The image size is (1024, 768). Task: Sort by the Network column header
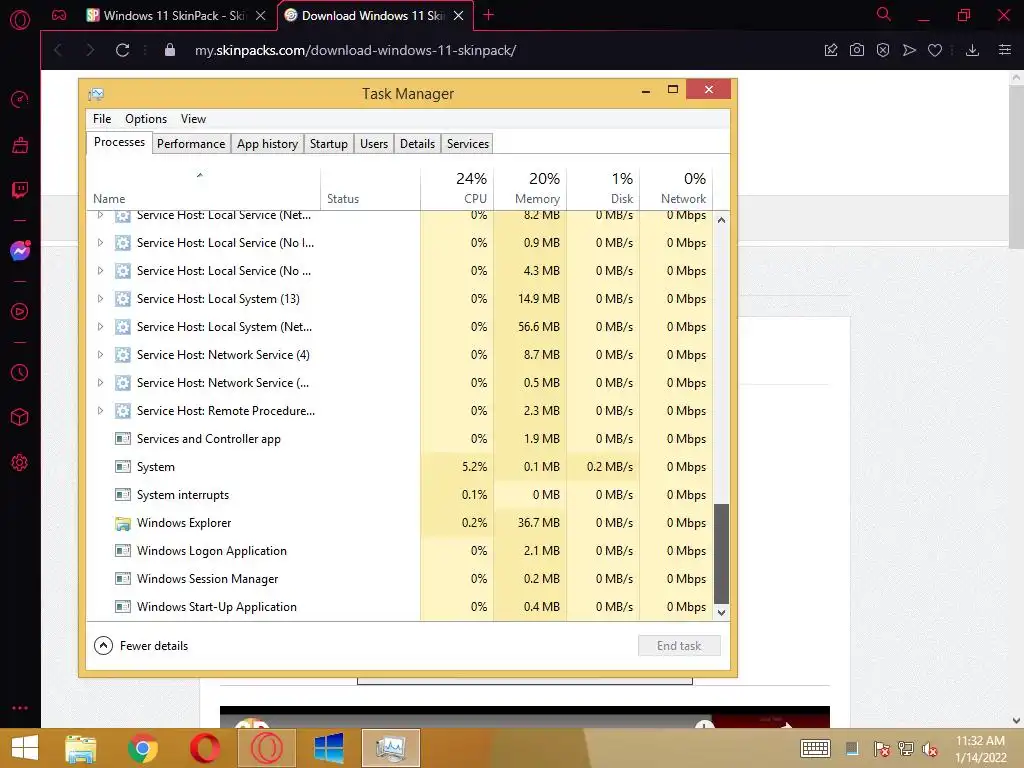677,188
